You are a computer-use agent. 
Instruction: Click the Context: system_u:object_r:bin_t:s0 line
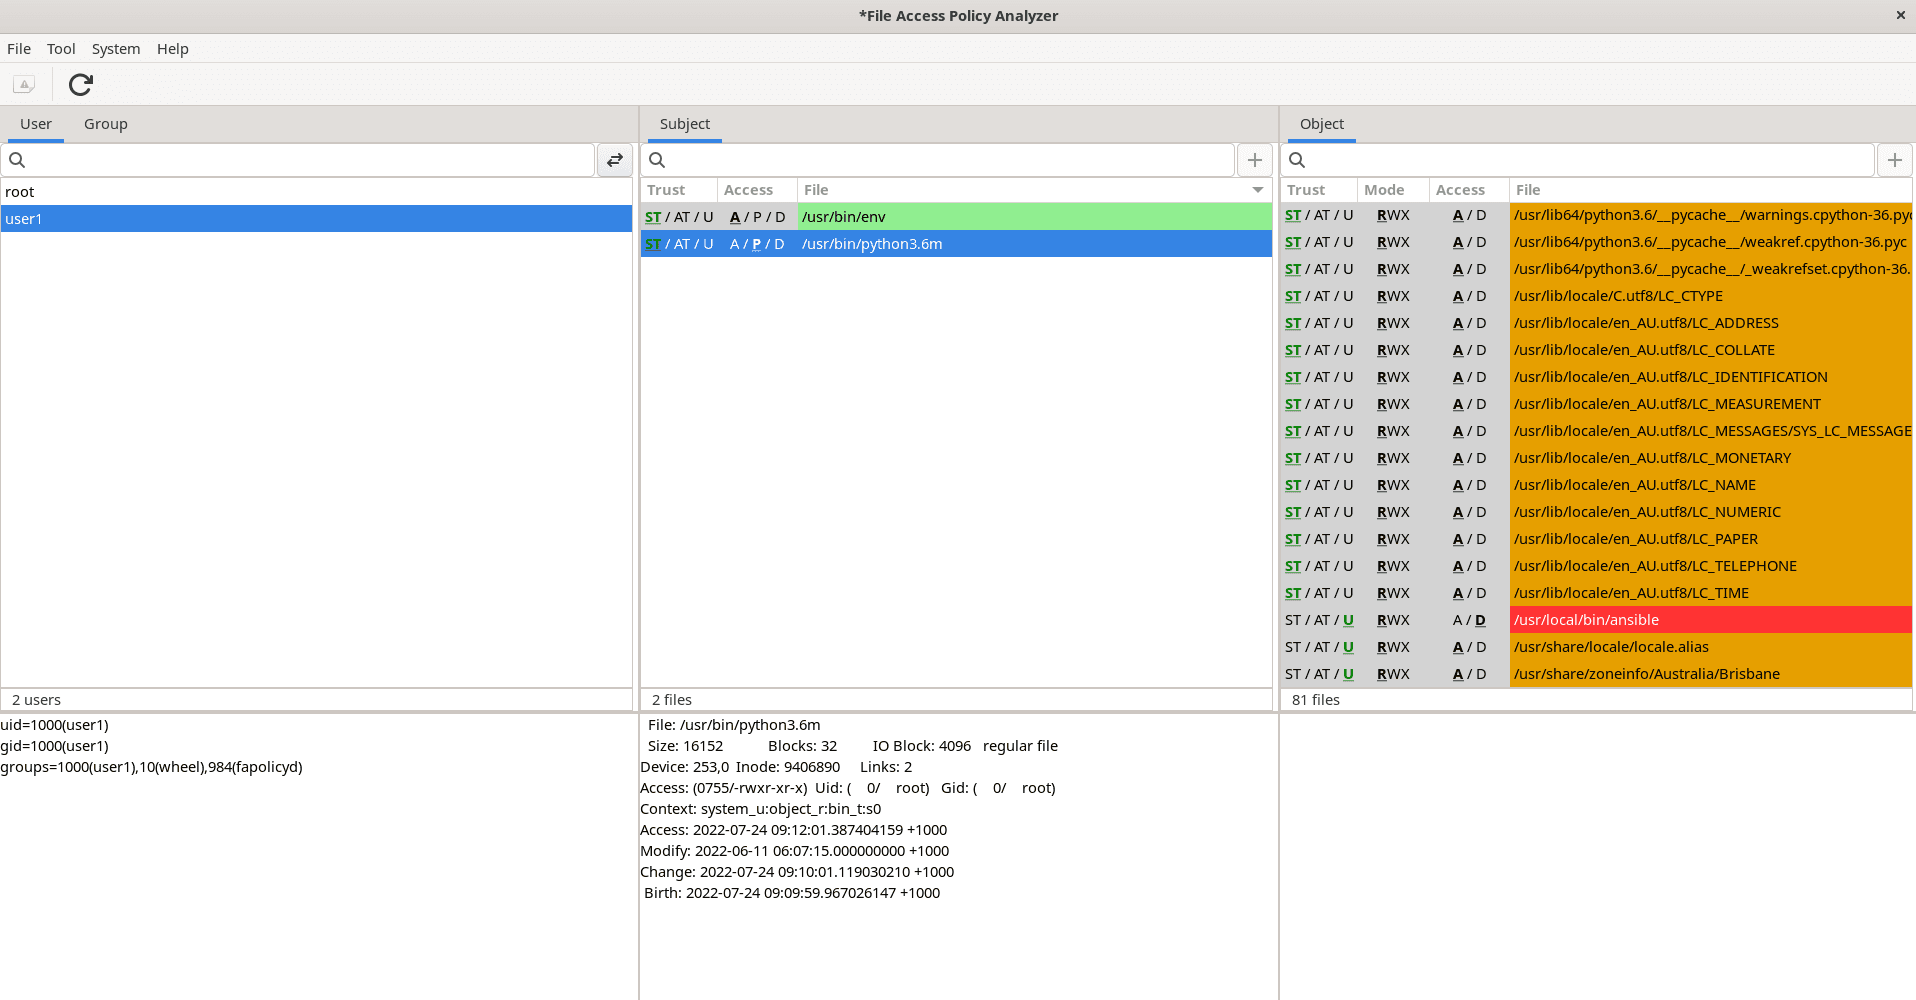coord(761,809)
